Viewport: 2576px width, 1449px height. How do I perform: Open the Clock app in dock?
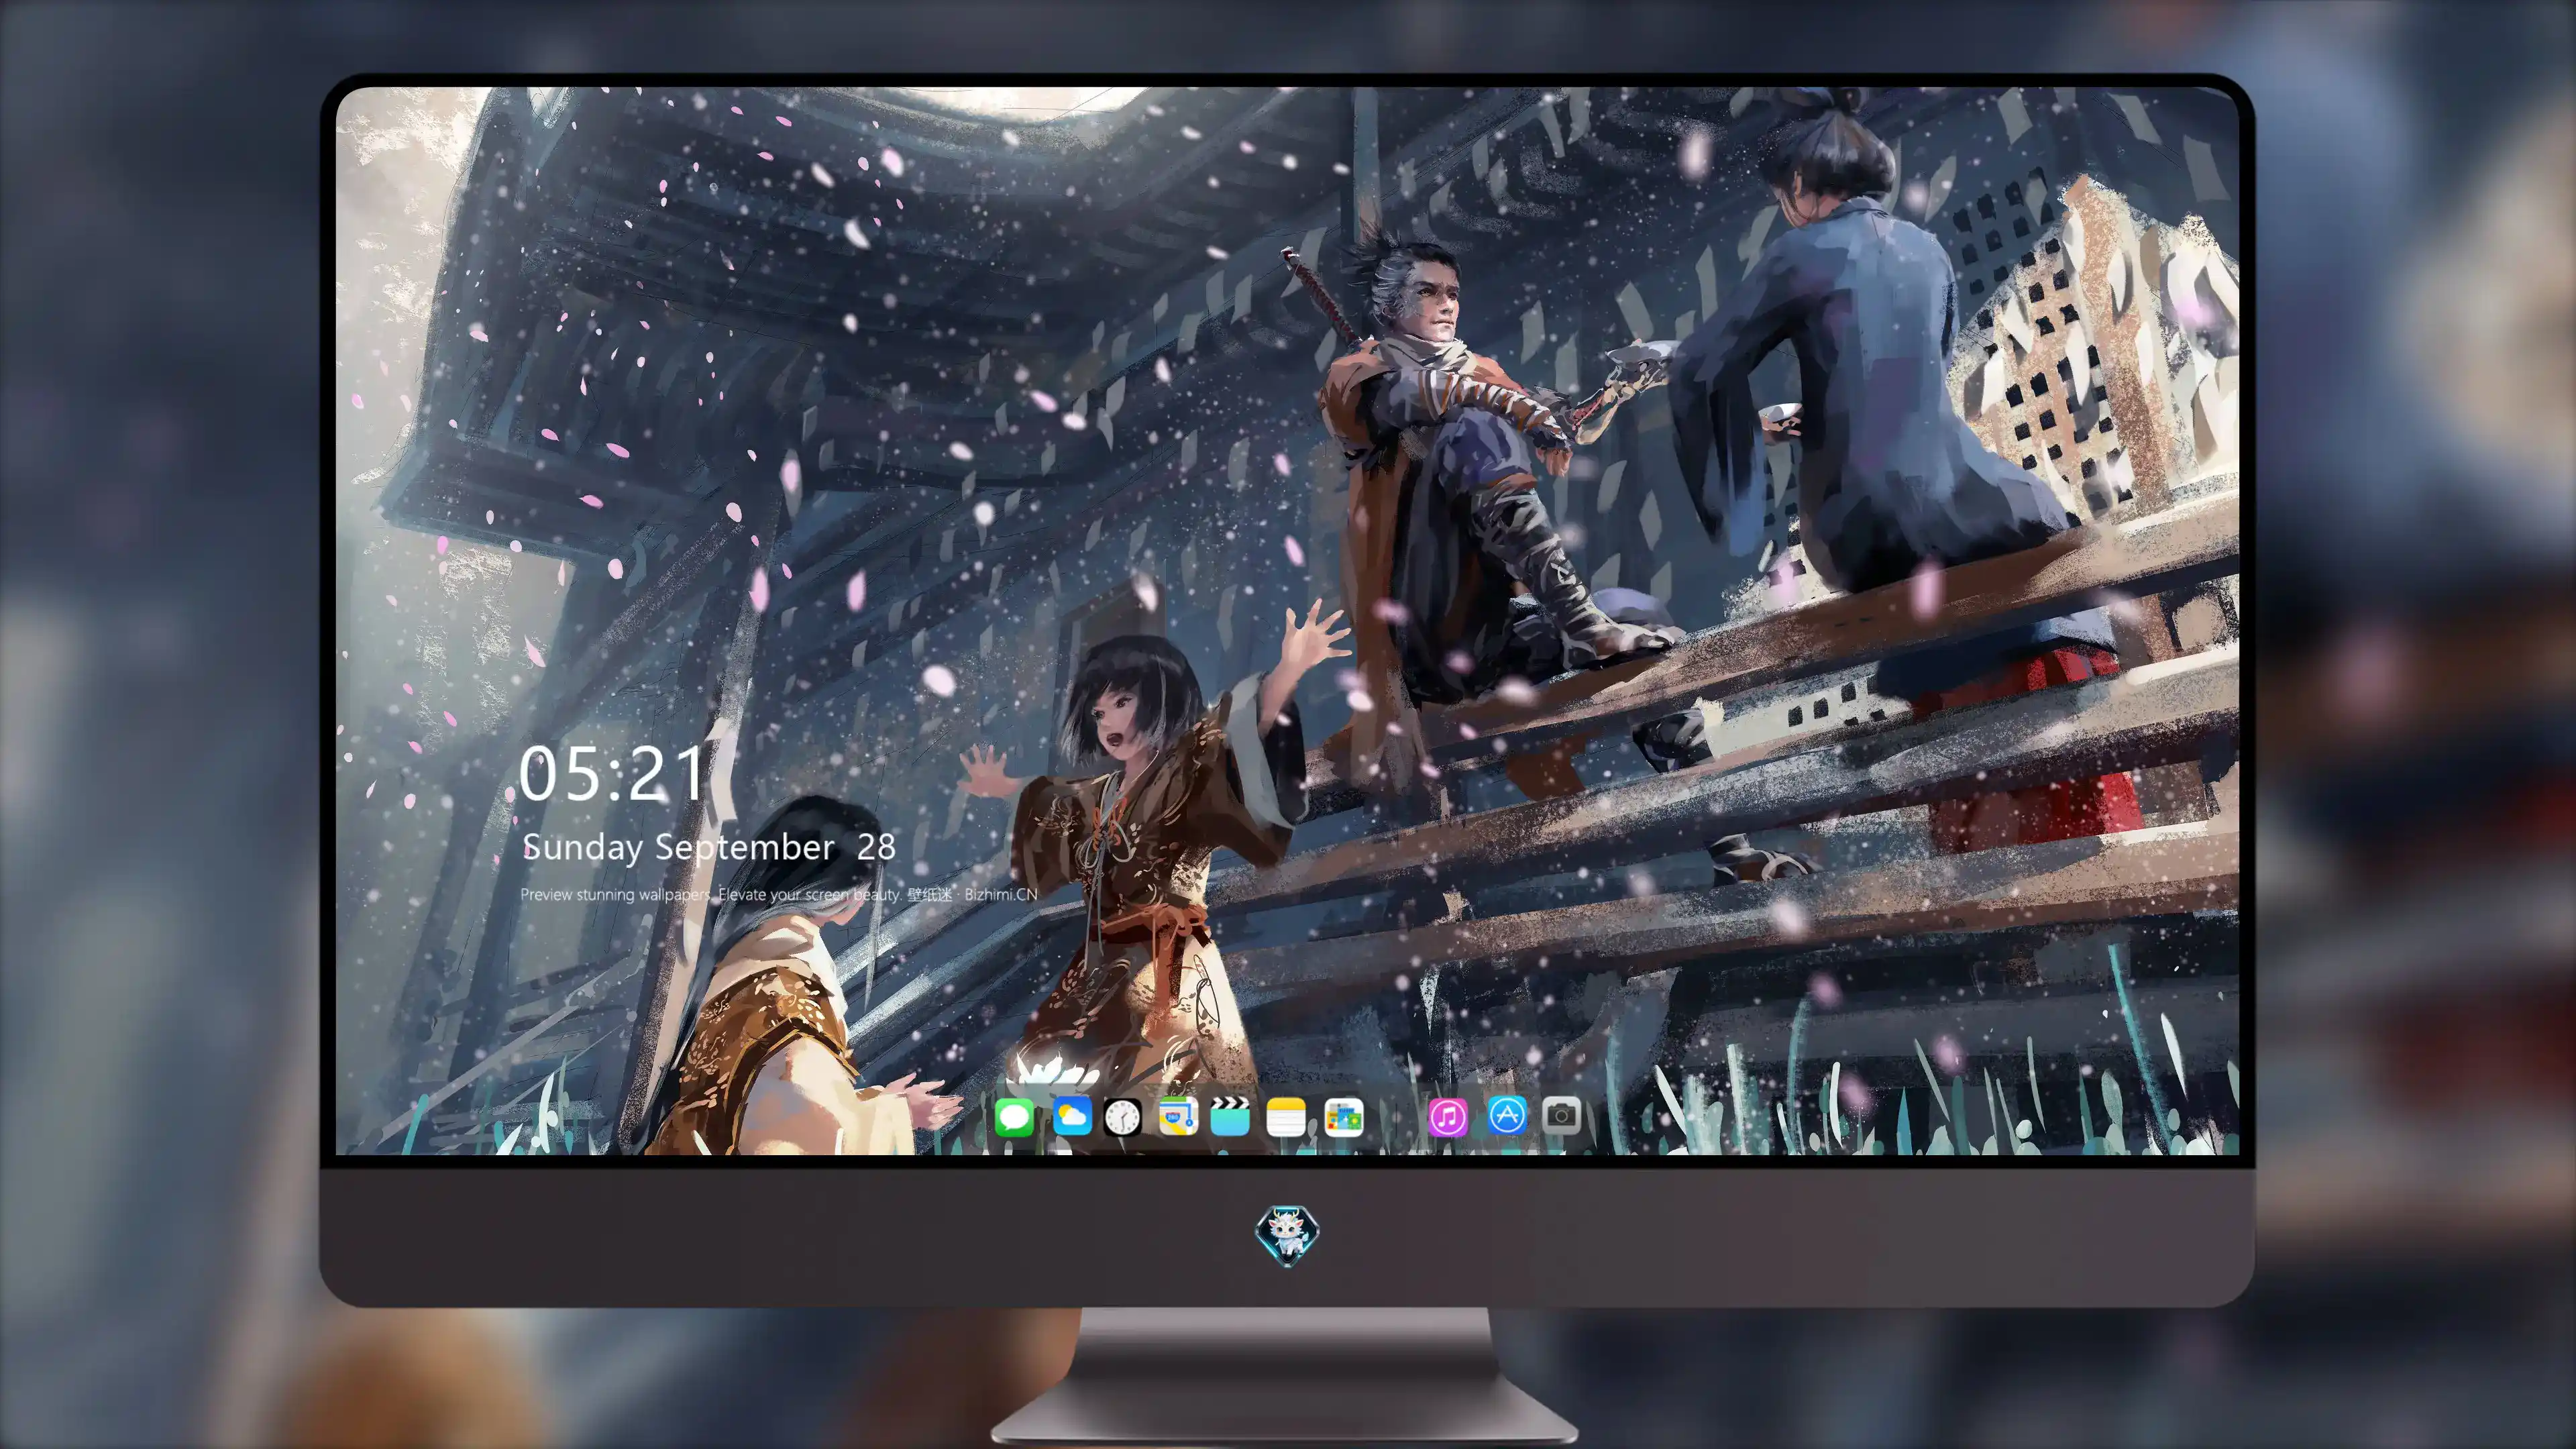pyautogui.click(x=1122, y=1116)
